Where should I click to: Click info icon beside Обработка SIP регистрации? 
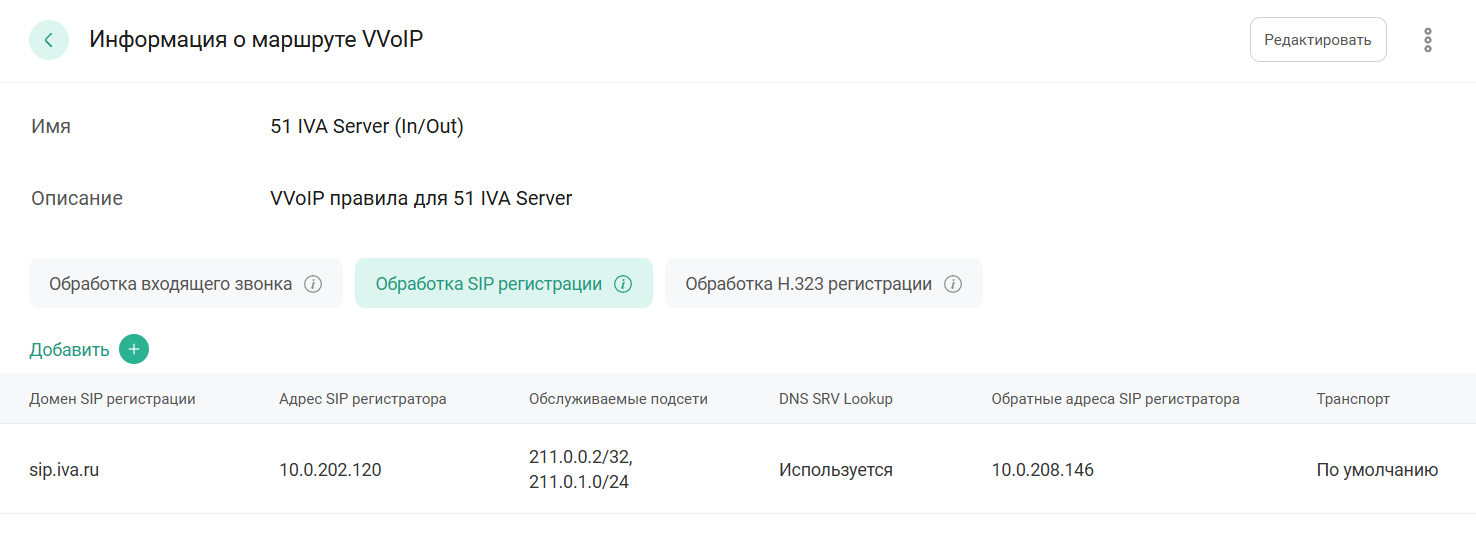(x=623, y=284)
